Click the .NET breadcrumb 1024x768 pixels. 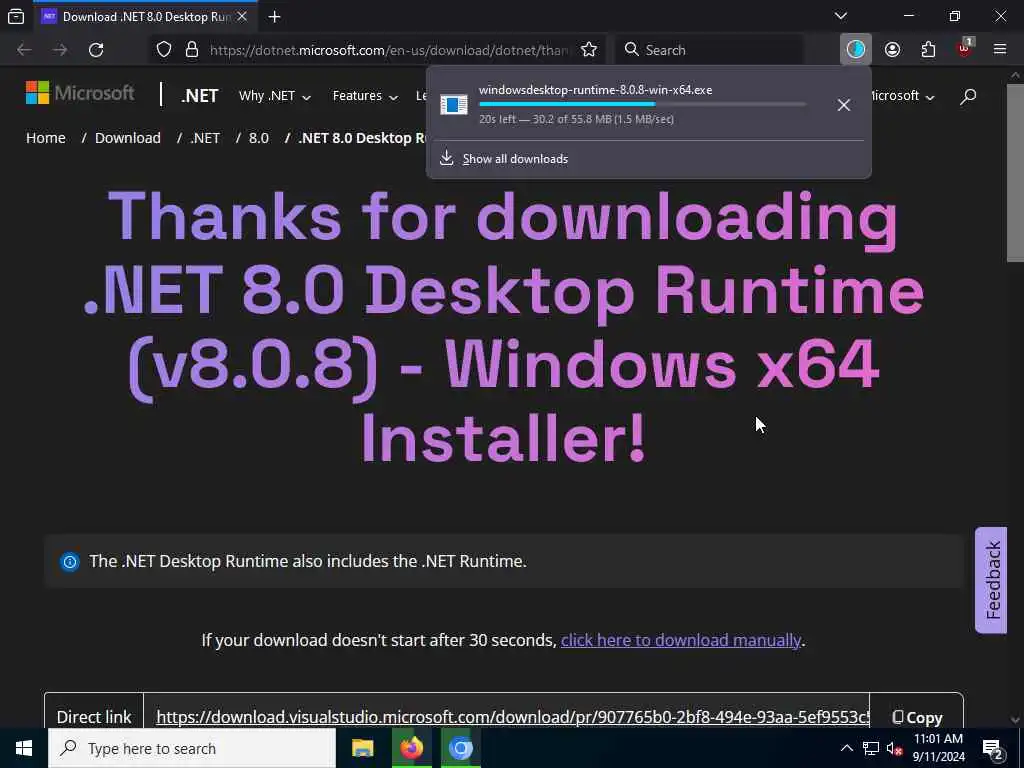(x=205, y=138)
